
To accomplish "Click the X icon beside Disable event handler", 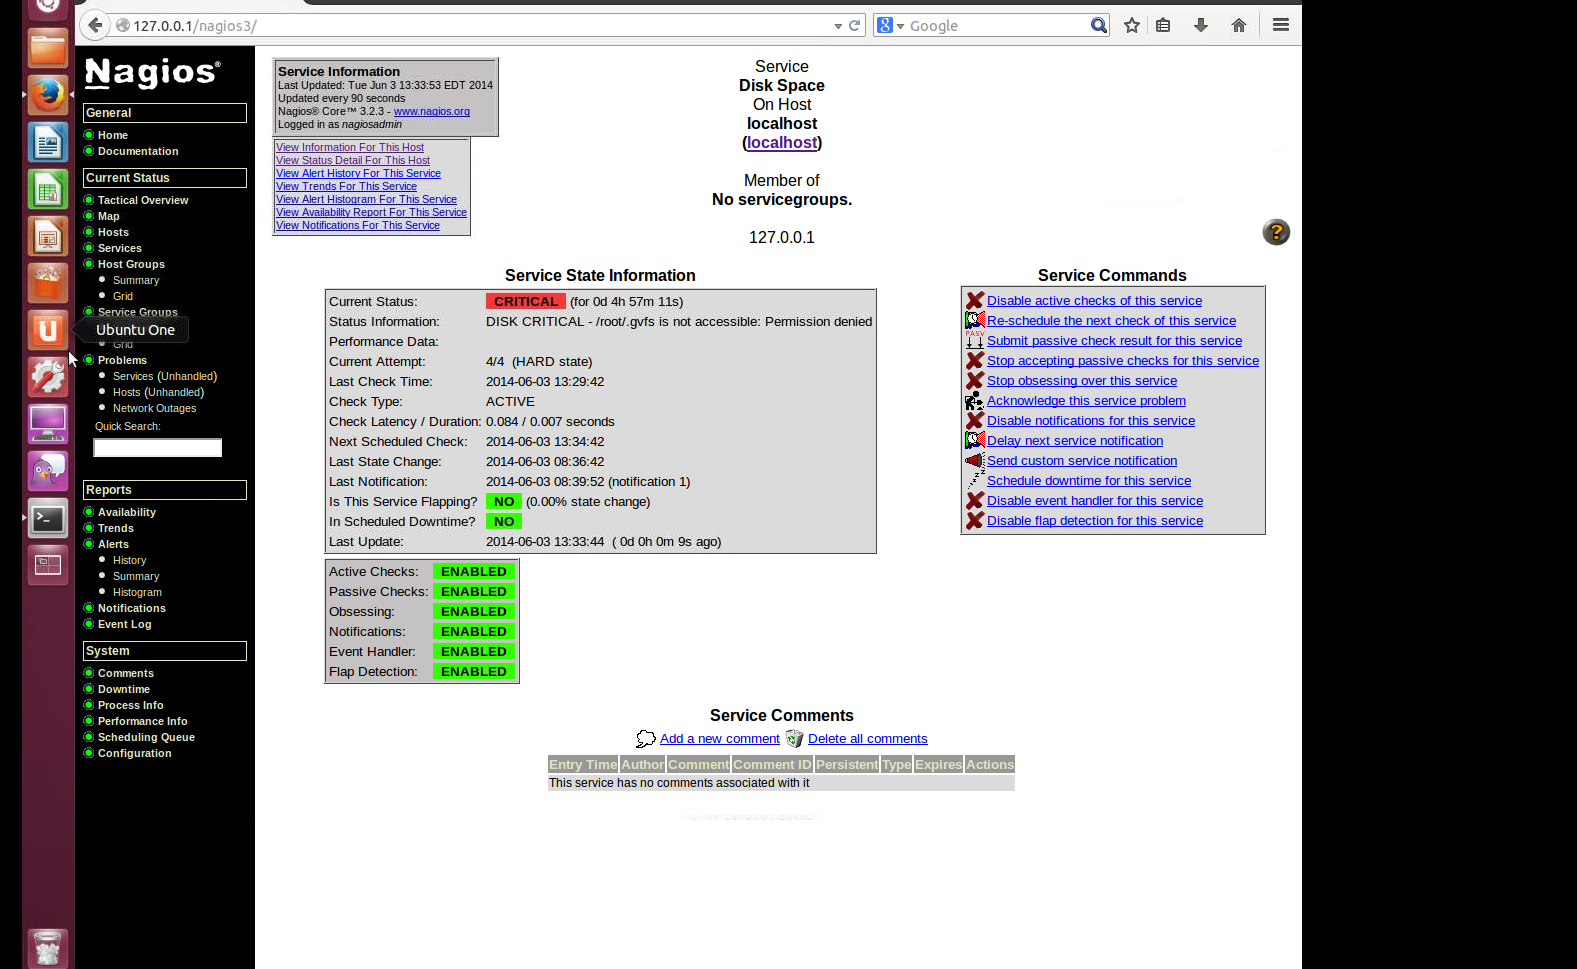I will [975, 500].
